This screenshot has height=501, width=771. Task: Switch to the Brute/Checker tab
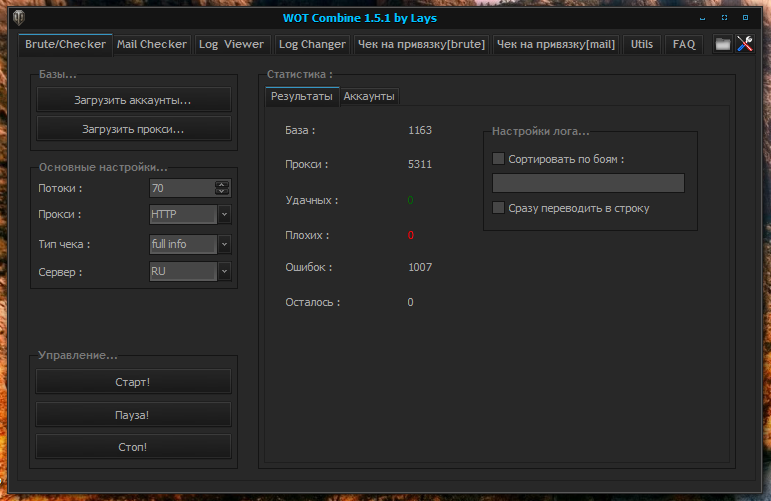tap(65, 44)
